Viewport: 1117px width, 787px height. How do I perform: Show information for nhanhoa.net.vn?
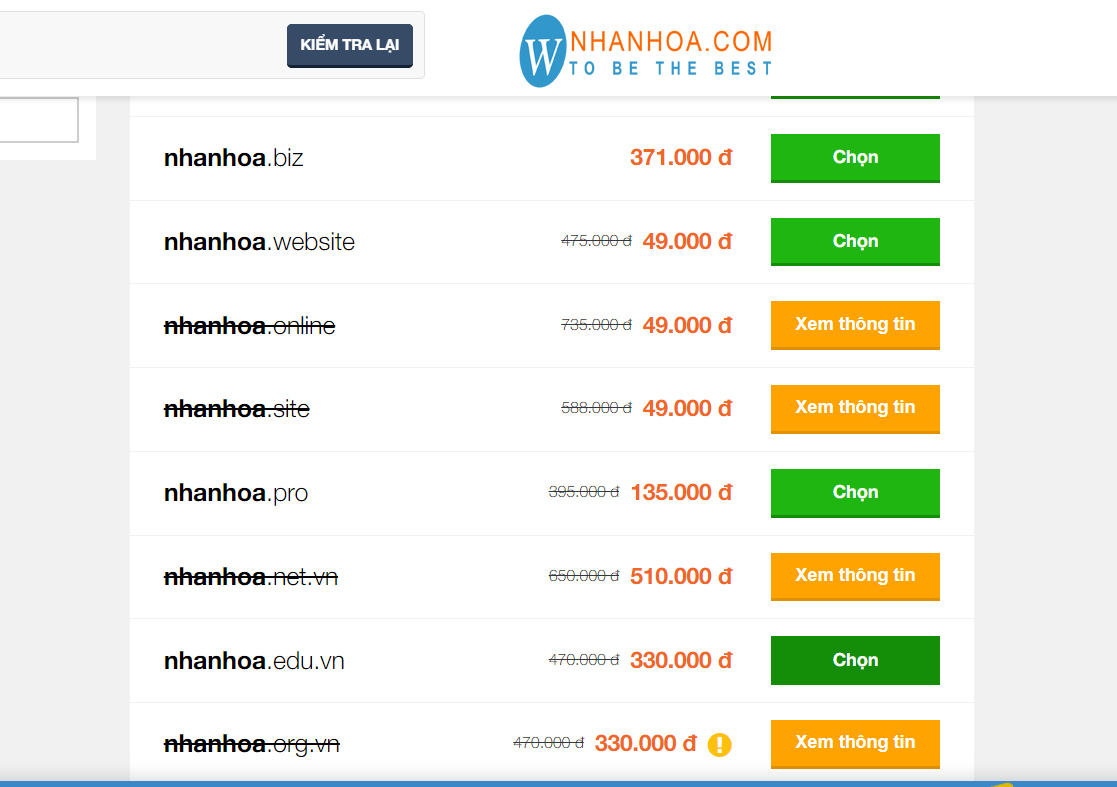[855, 576]
